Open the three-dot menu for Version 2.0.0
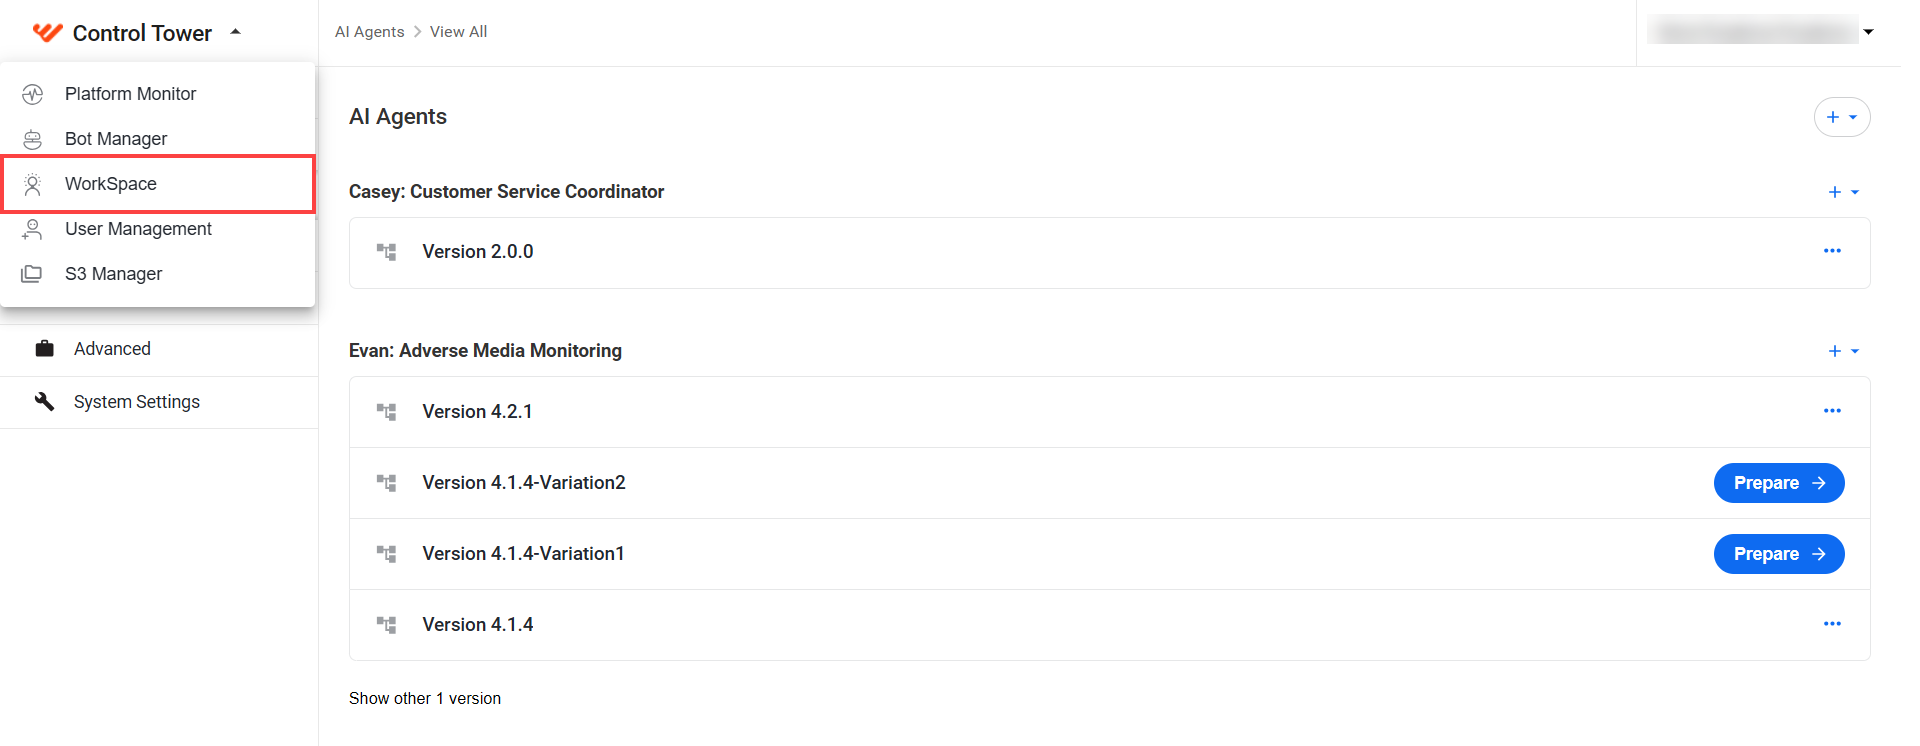This screenshot has width=1920, height=746. 1832,251
